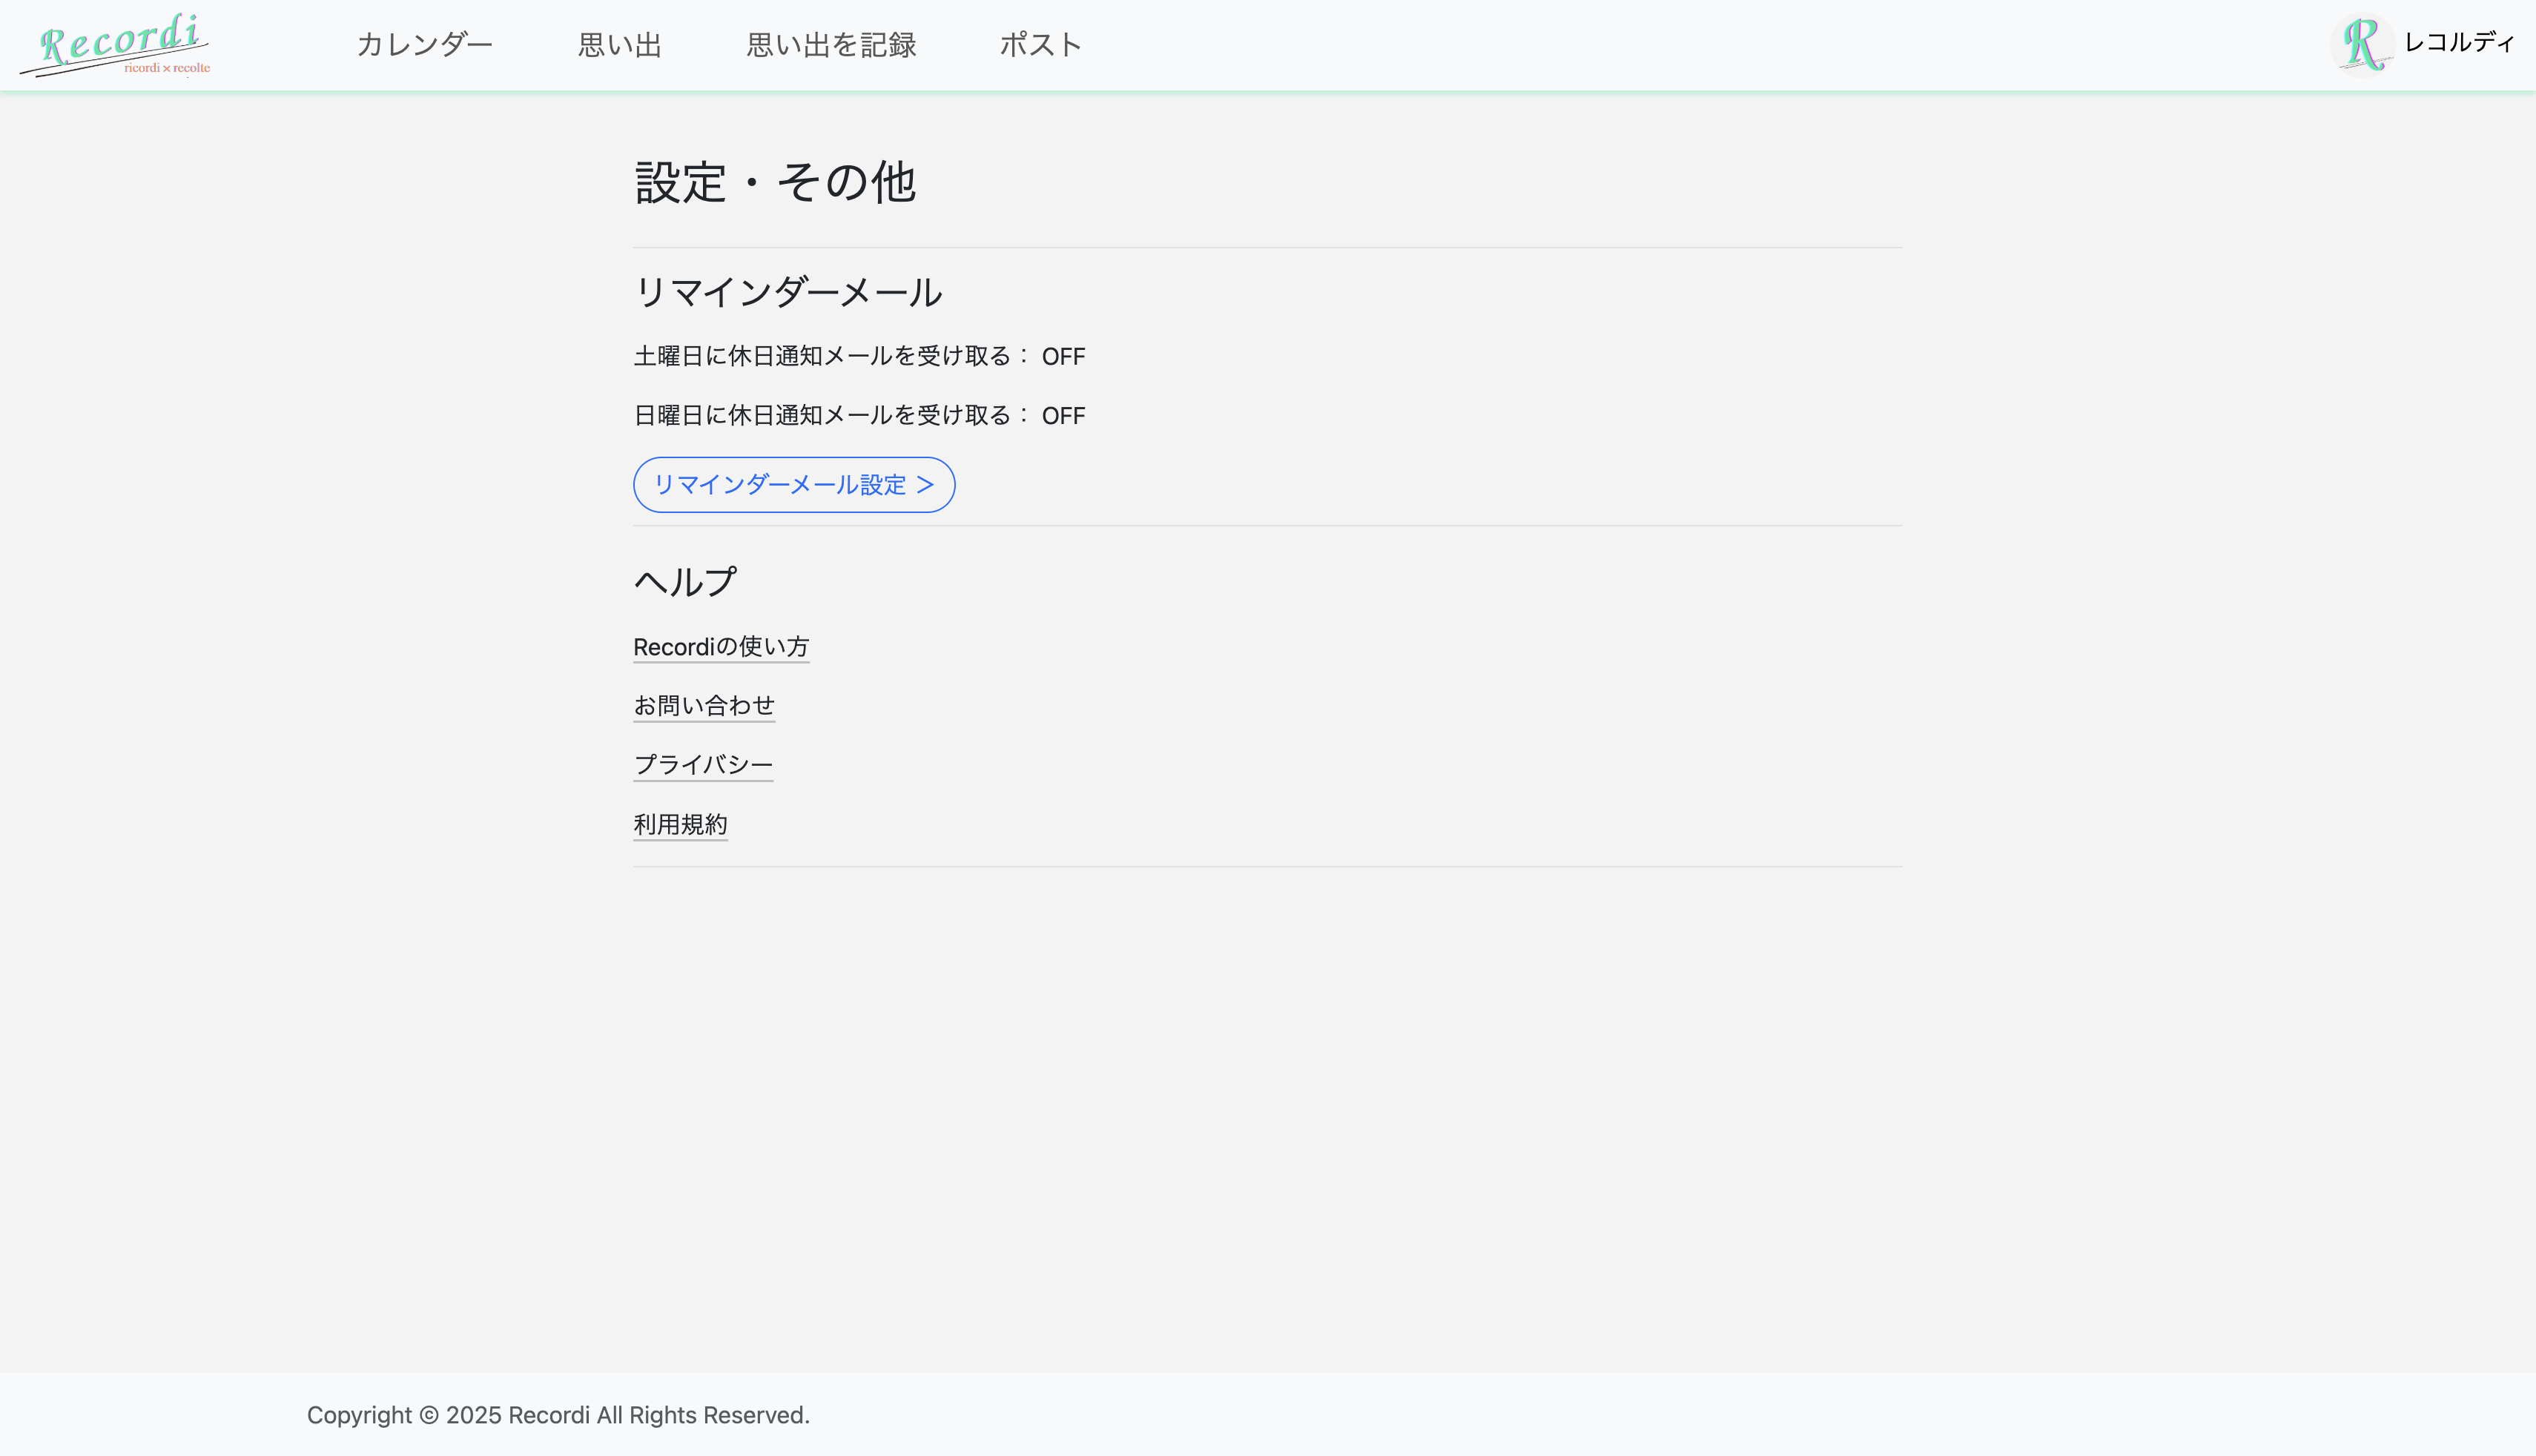2536x1456 pixels.
Task: View the 利用規約 link
Action: (x=680, y=825)
